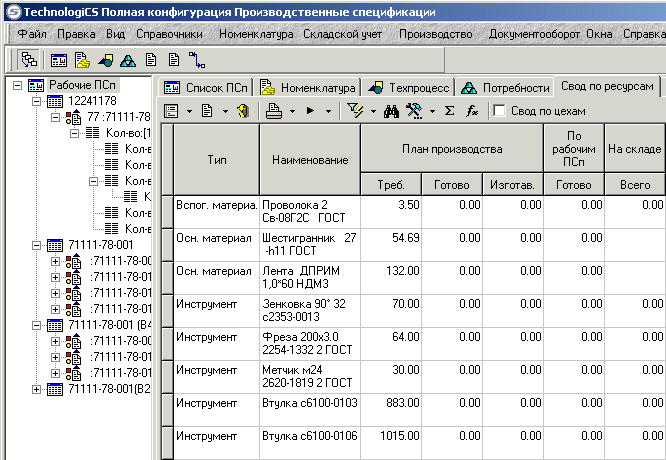Switch to the Потребности tab
Screen dimensions: 666x460
tap(507, 88)
